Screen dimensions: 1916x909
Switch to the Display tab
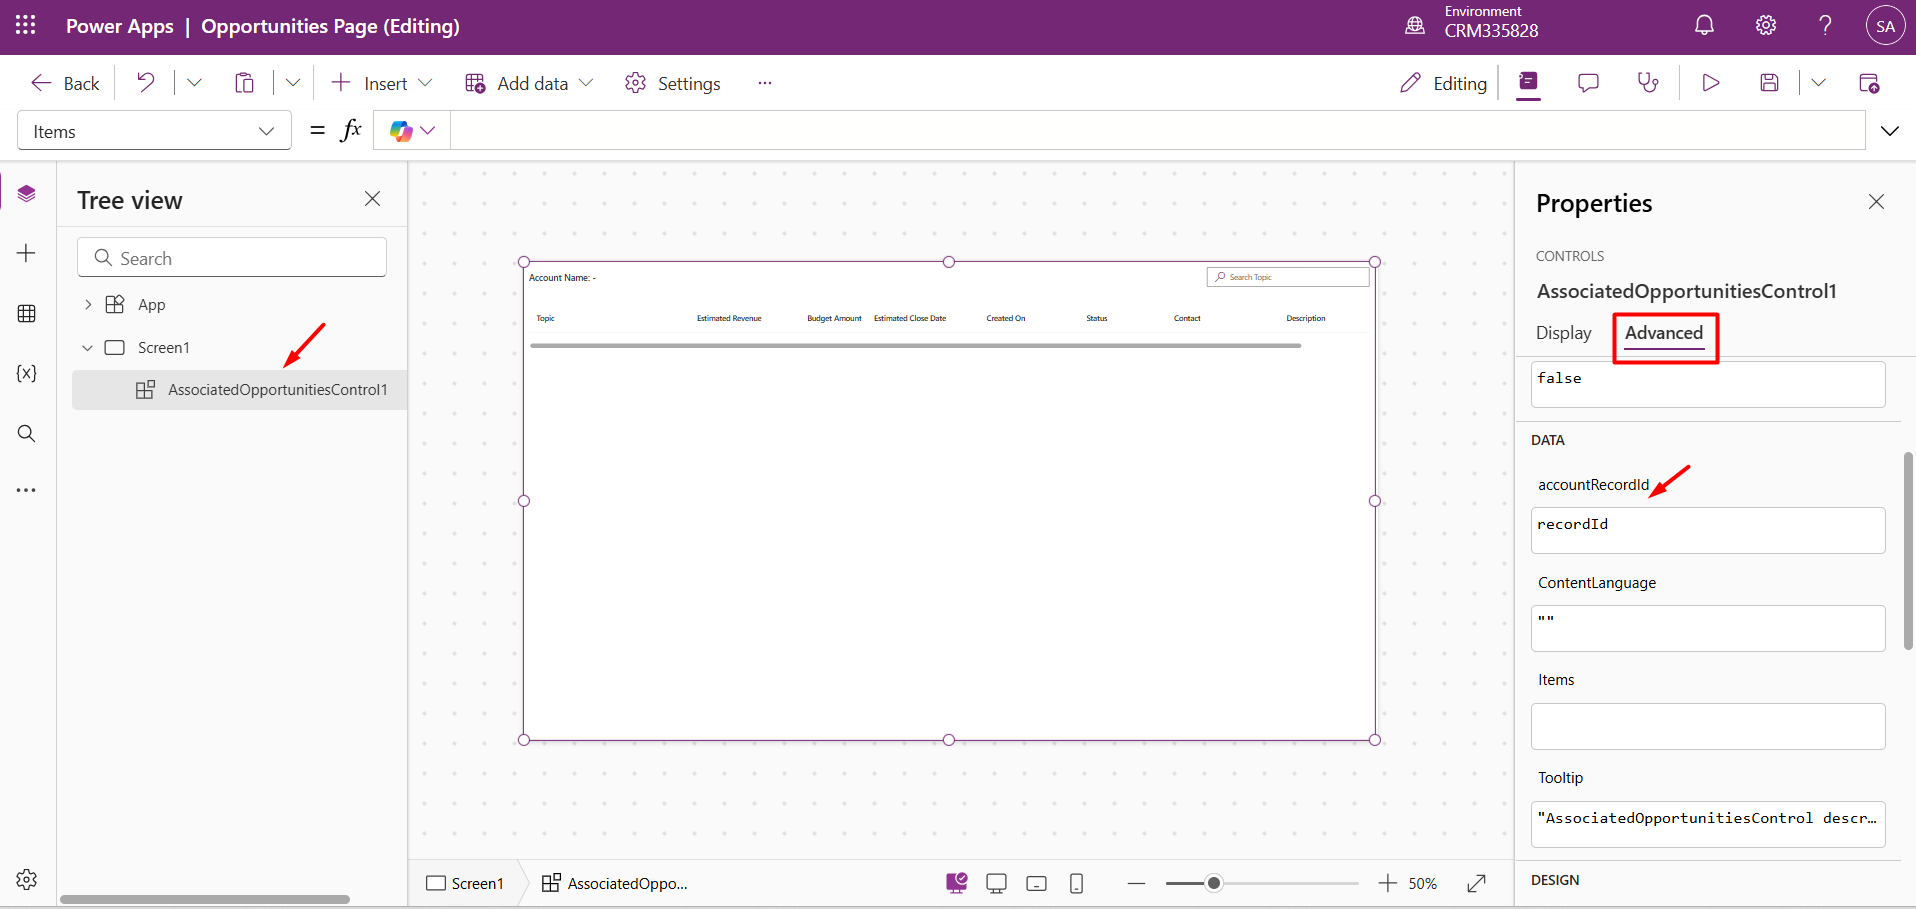pos(1563,333)
